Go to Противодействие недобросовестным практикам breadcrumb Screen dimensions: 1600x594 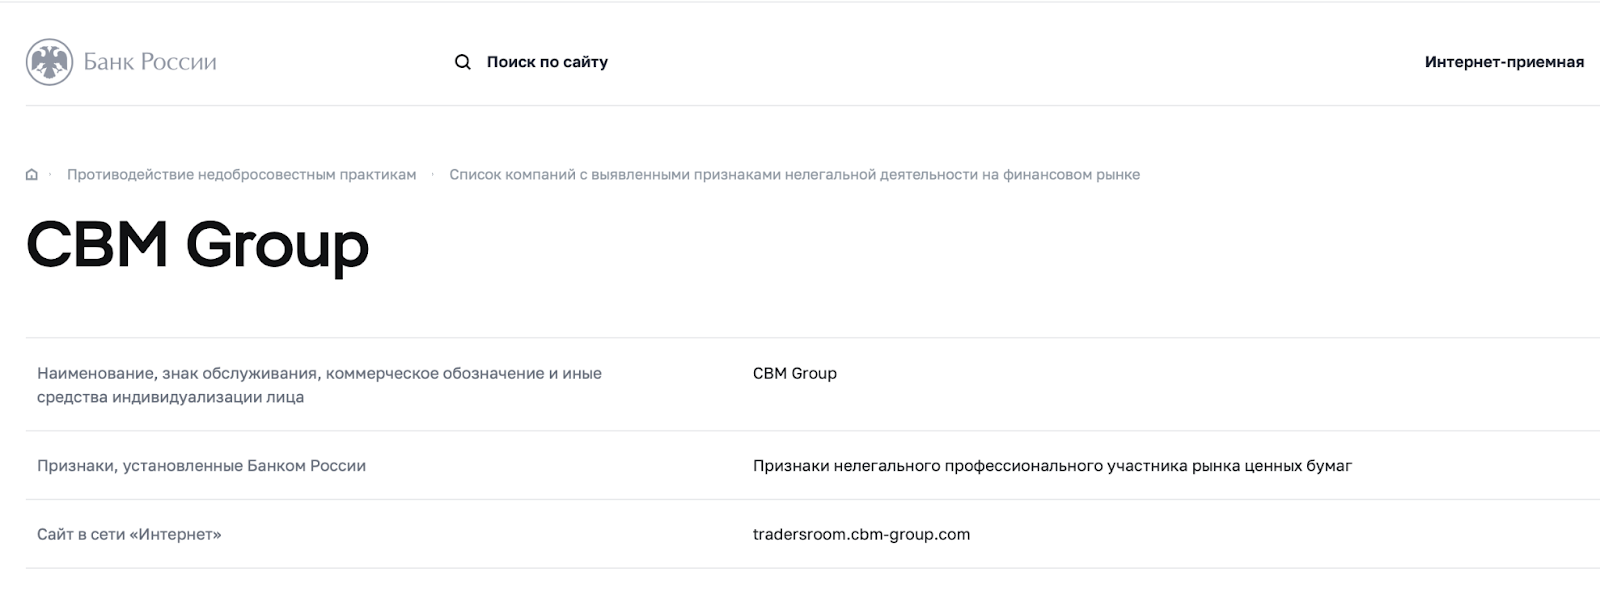[x=241, y=175]
